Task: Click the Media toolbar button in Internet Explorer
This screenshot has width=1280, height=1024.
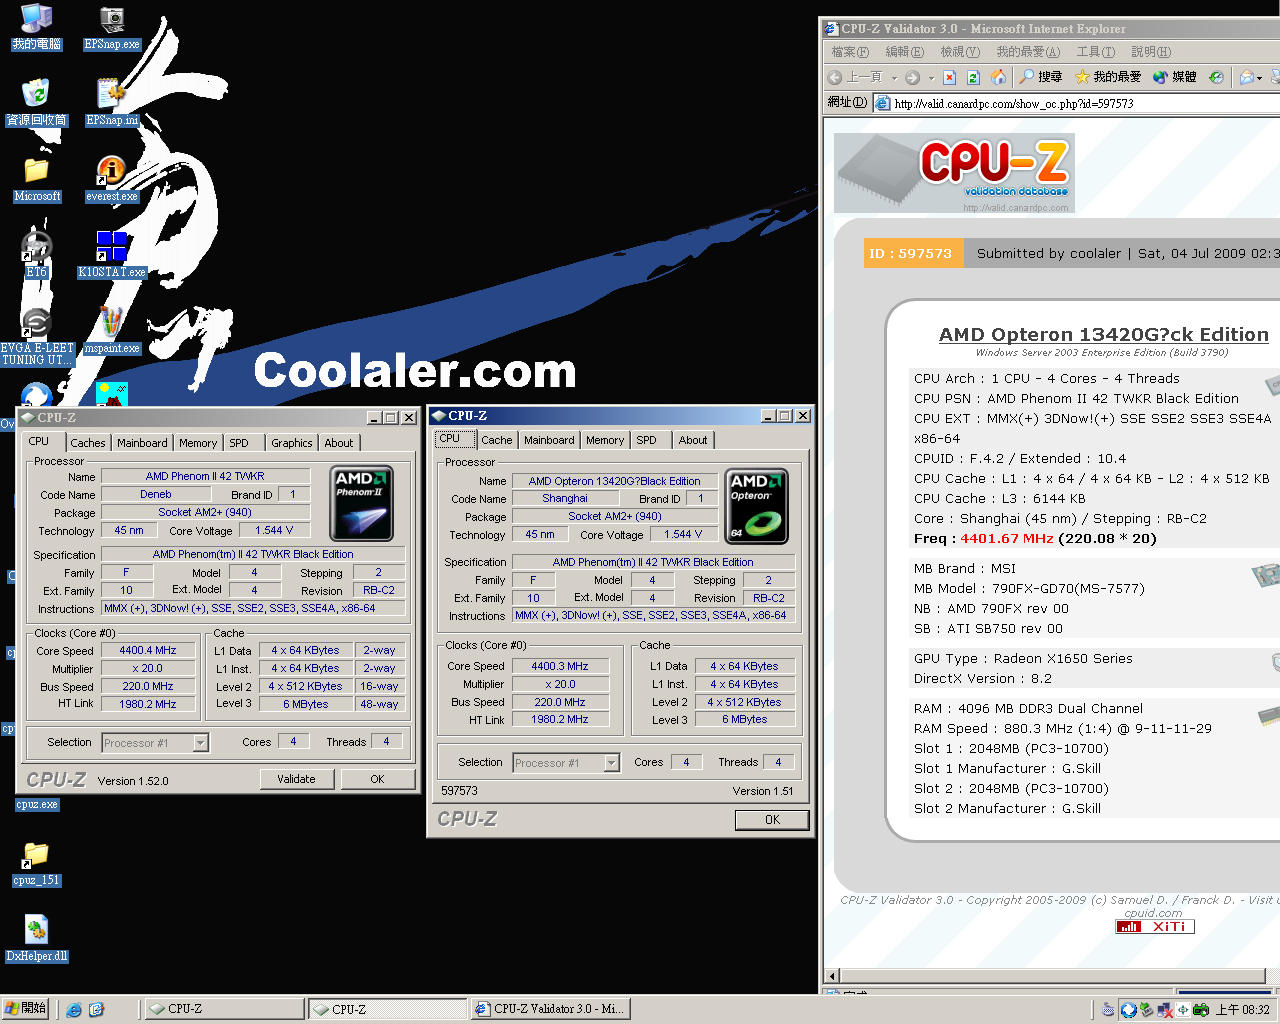Action: 1175,77
